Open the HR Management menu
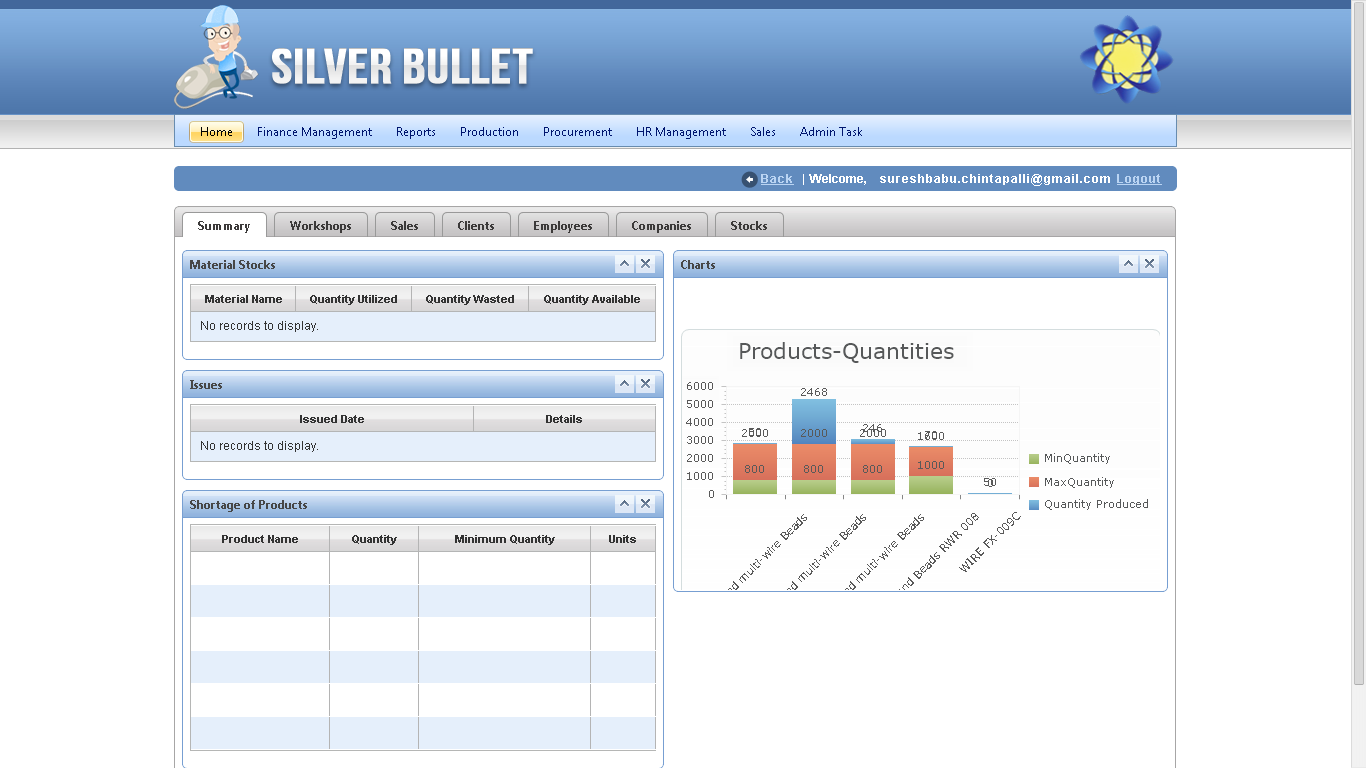The image size is (1366, 768). coord(680,131)
